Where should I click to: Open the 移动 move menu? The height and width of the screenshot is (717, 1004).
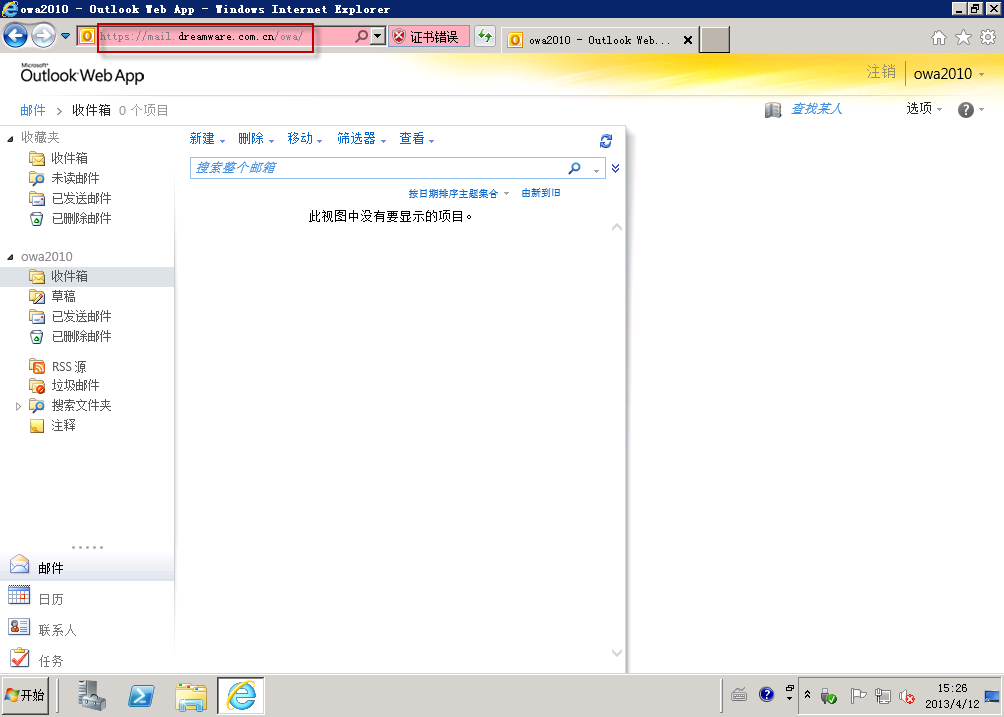(305, 138)
